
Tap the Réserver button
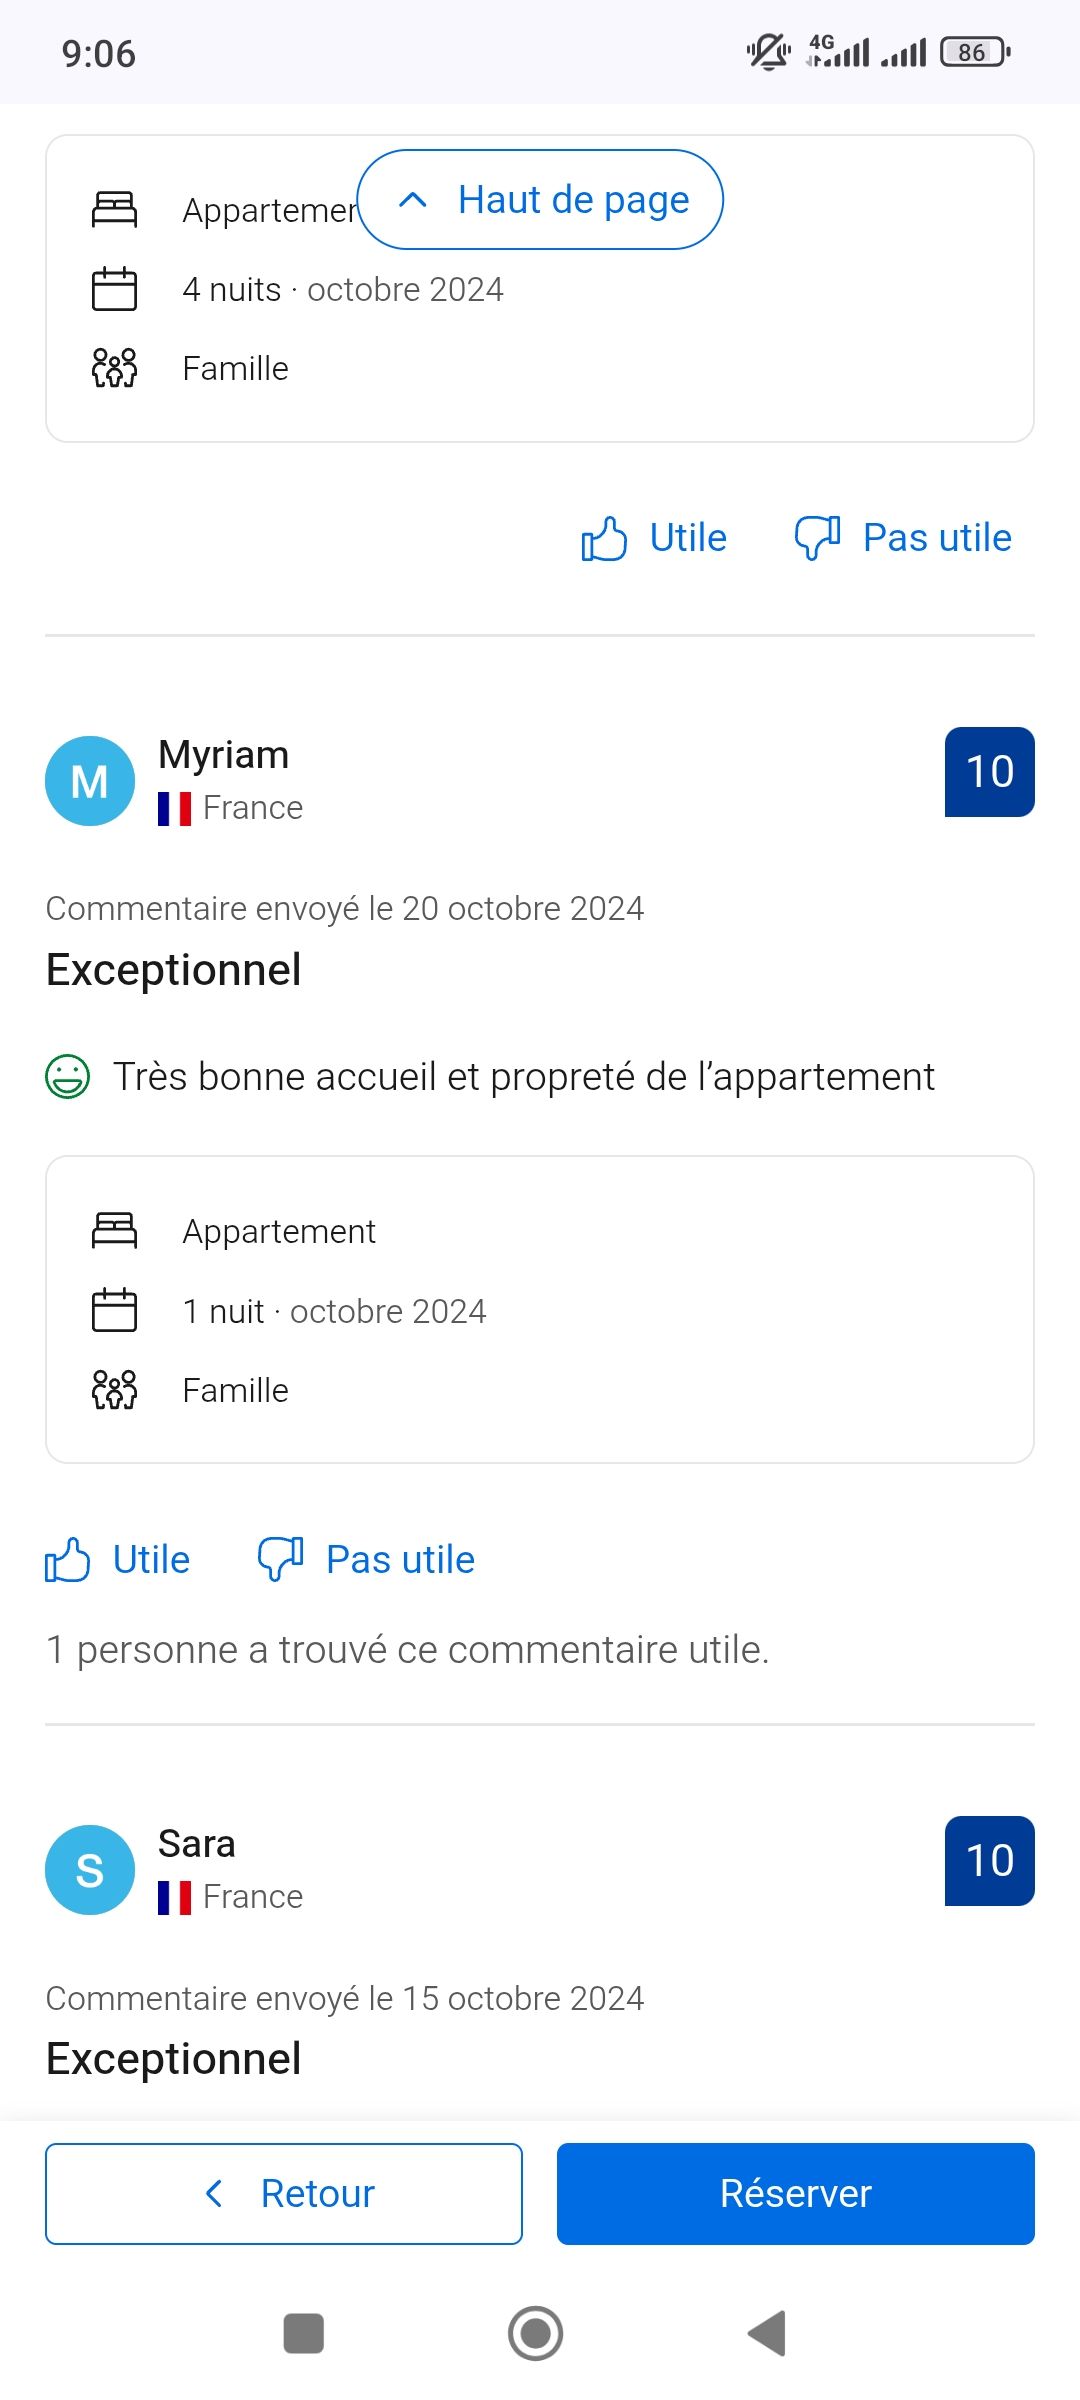coord(796,2194)
